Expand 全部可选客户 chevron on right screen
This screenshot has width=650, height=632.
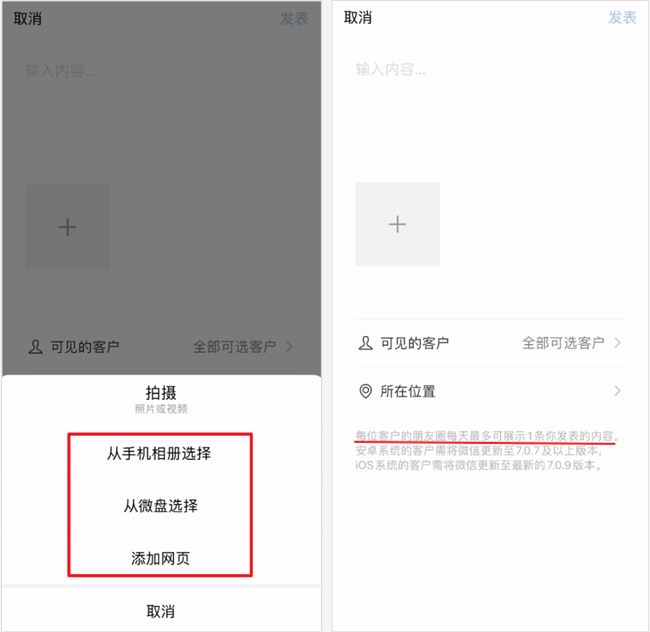618,343
